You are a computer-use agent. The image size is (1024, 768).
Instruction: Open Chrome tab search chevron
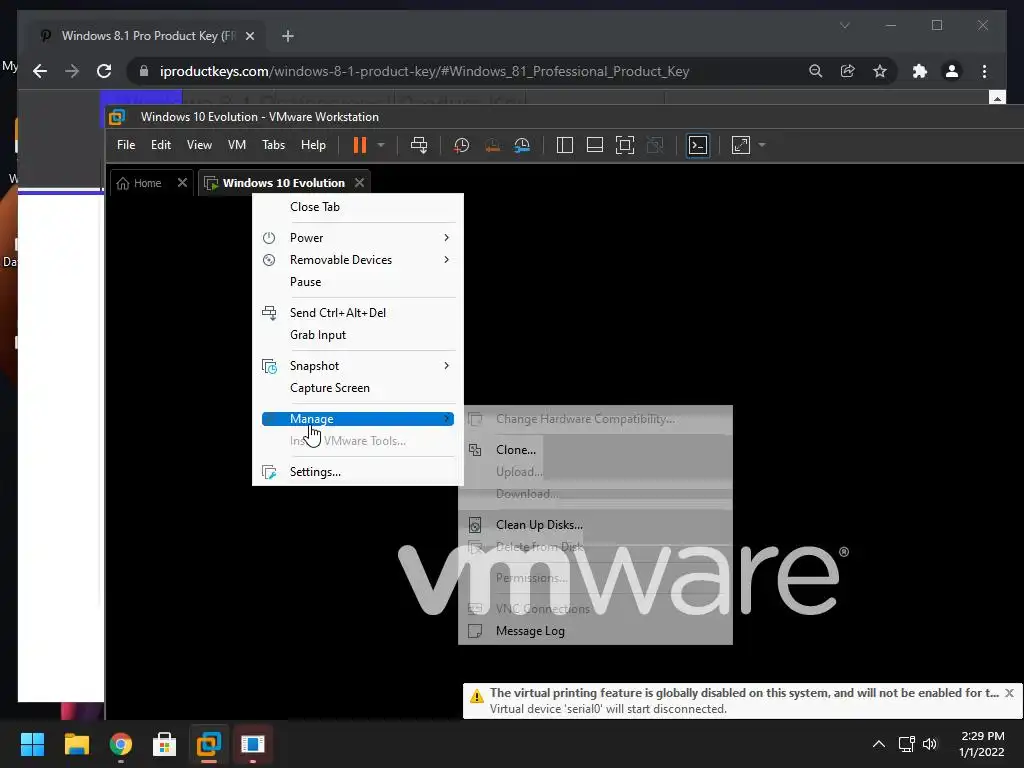(x=844, y=25)
